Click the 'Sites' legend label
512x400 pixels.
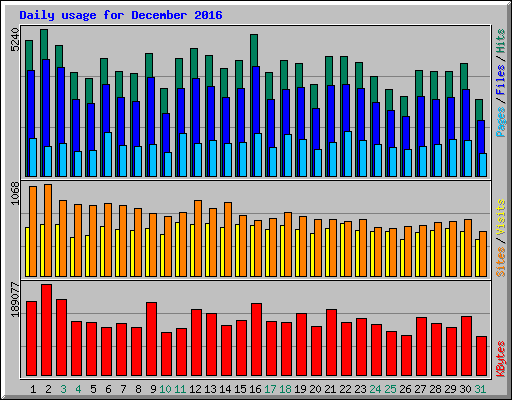501,262
